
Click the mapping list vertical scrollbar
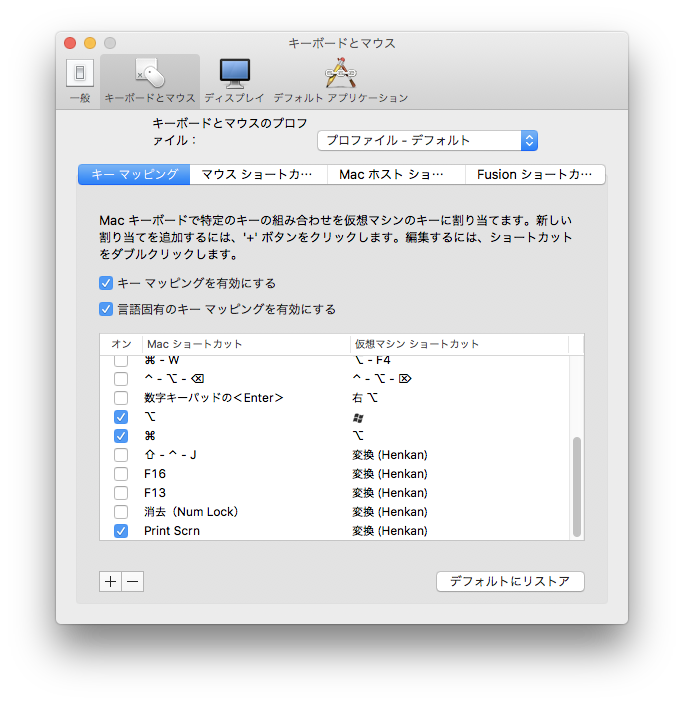tap(577, 487)
